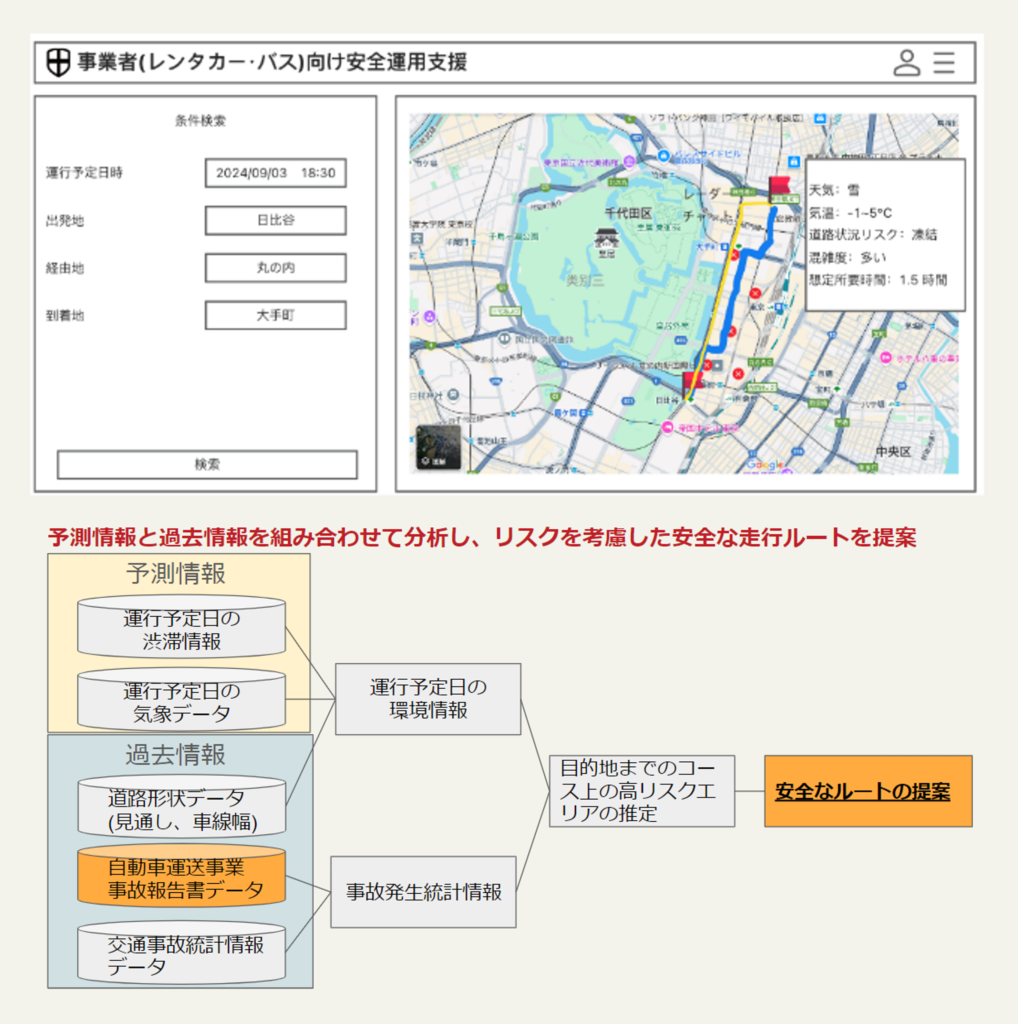Click the 過去情報 group heading
Viewport: 1018px width, 1024px height.
tap(176, 754)
